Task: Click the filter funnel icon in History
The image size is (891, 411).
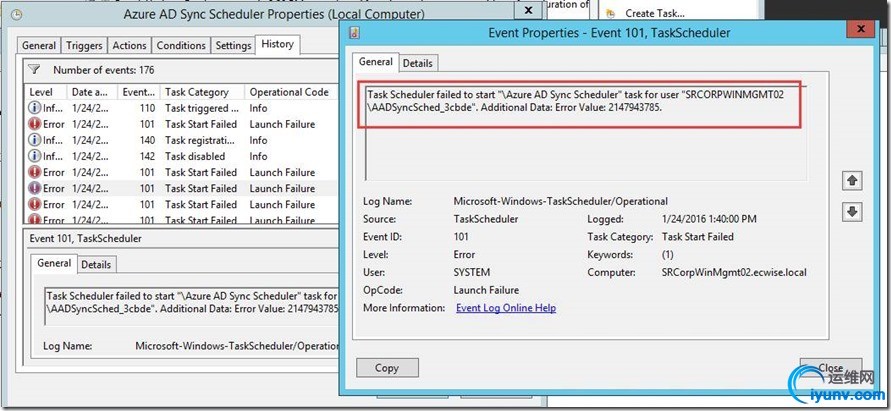Action: tap(34, 69)
